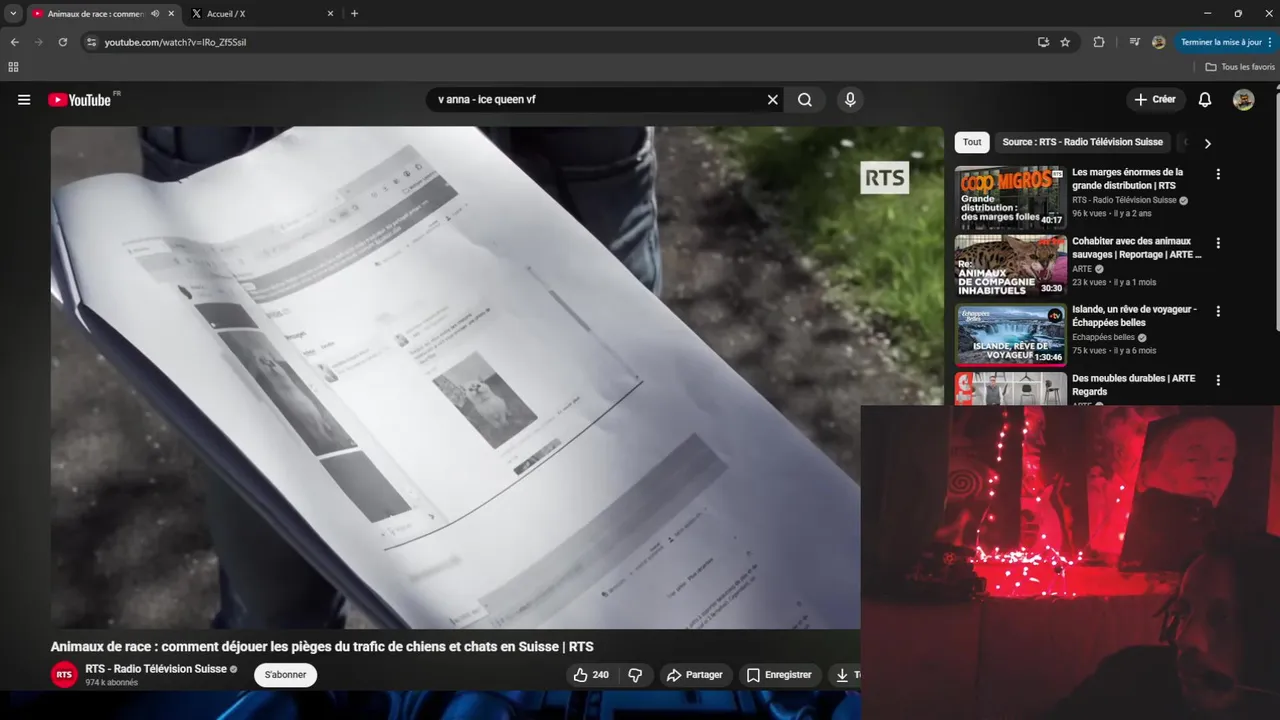Click install/cast icon in address bar

pos(1043,42)
